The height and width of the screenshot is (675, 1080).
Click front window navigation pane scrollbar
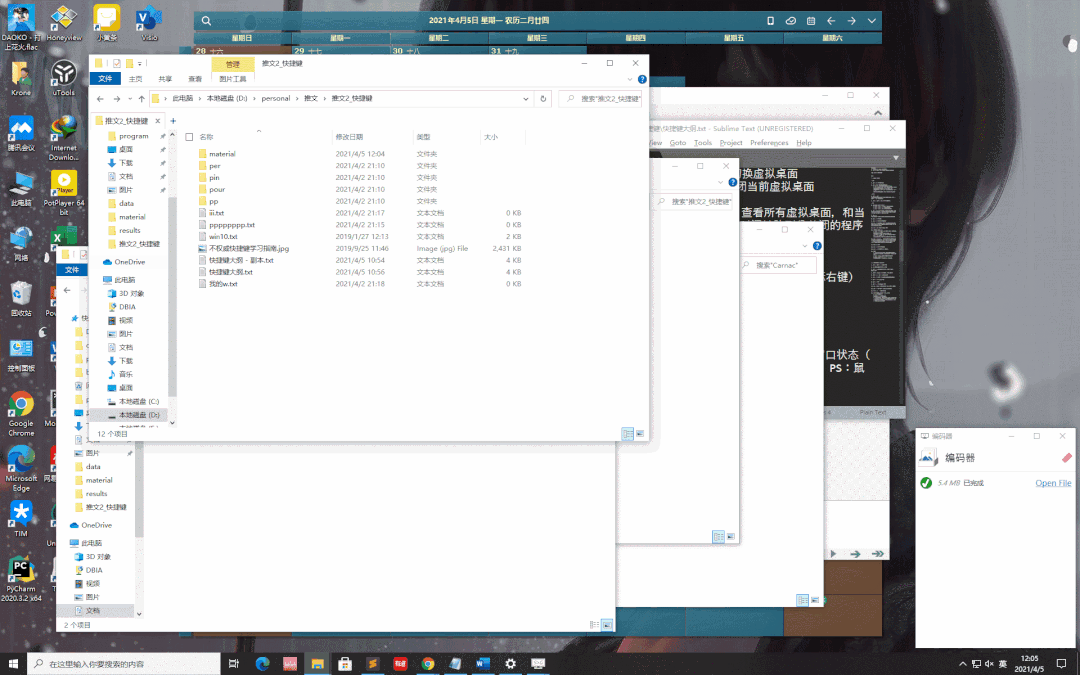click(172, 296)
